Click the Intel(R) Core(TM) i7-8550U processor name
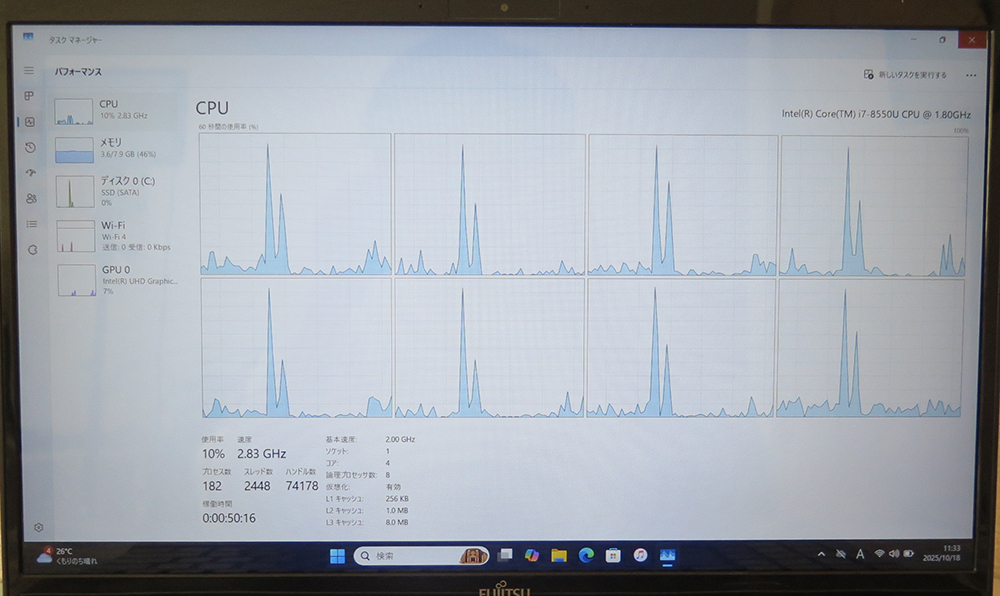The height and width of the screenshot is (596, 1000). coord(876,114)
